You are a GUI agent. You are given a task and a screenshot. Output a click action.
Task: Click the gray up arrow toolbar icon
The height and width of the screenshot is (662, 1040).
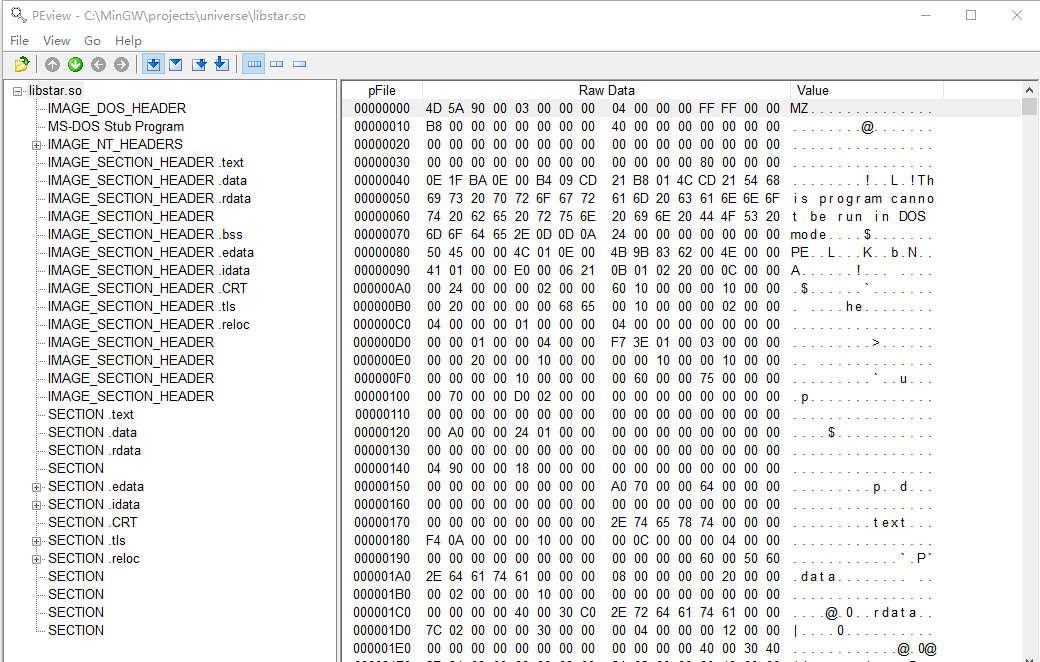52,64
